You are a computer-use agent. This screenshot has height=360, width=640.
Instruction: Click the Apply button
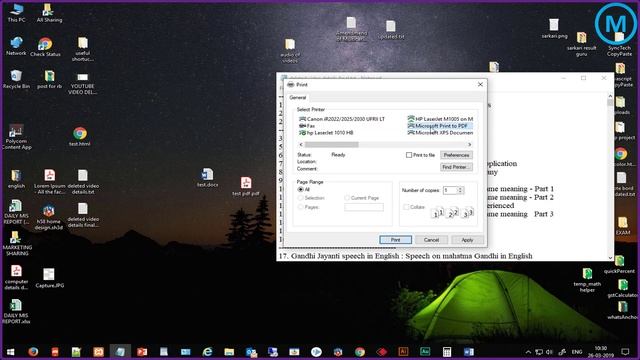(x=467, y=240)
